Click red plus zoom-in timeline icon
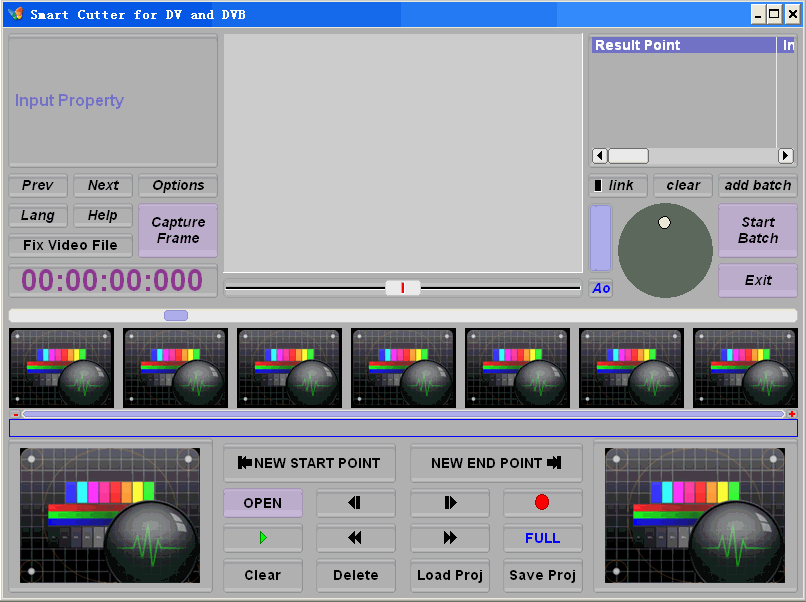 [x=792, y=414]
